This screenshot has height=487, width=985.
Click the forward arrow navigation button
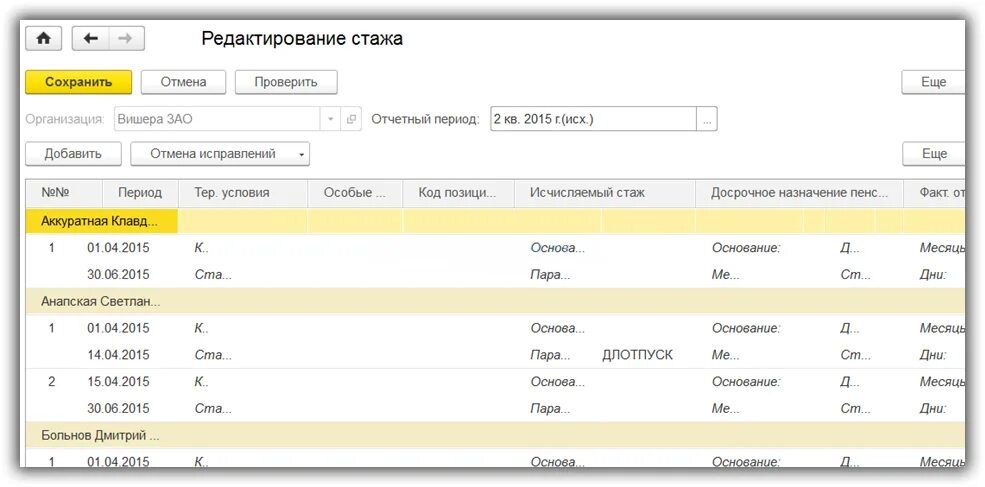[125, 39]
